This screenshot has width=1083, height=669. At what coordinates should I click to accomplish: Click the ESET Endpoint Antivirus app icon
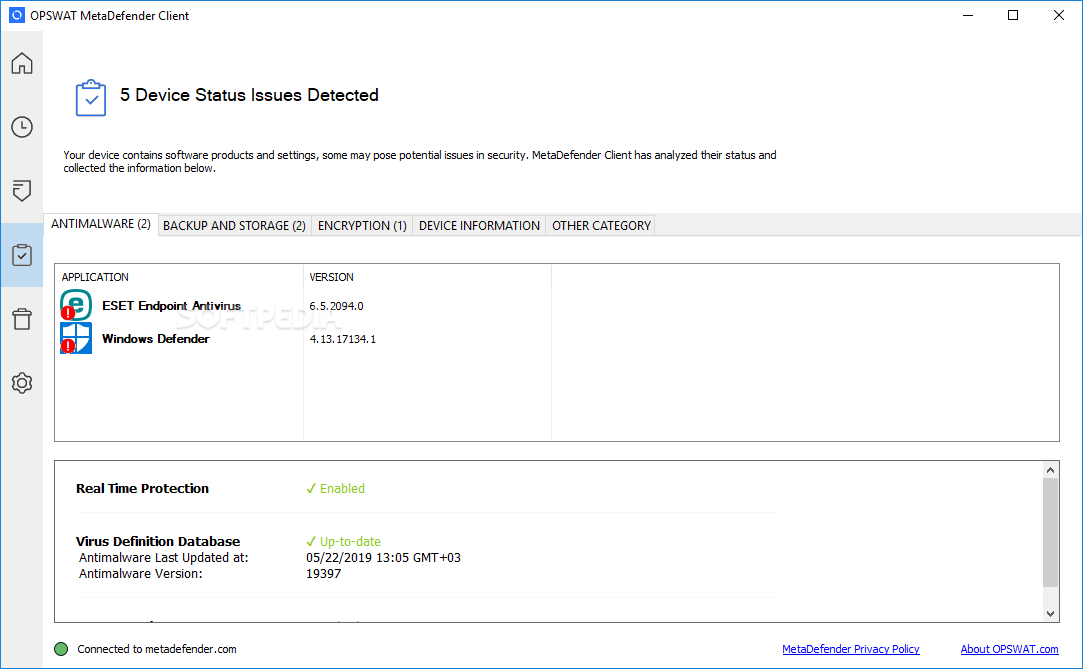point(76,305)
